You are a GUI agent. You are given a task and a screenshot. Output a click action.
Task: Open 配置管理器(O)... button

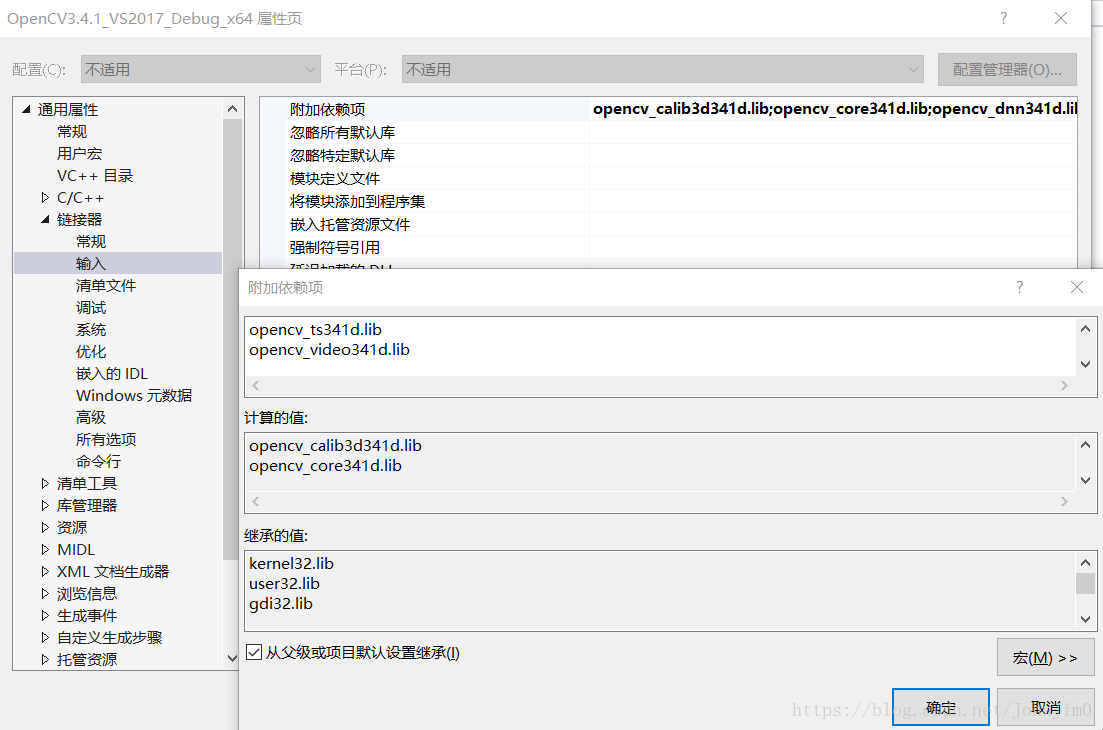click(x=1007, y=70)
